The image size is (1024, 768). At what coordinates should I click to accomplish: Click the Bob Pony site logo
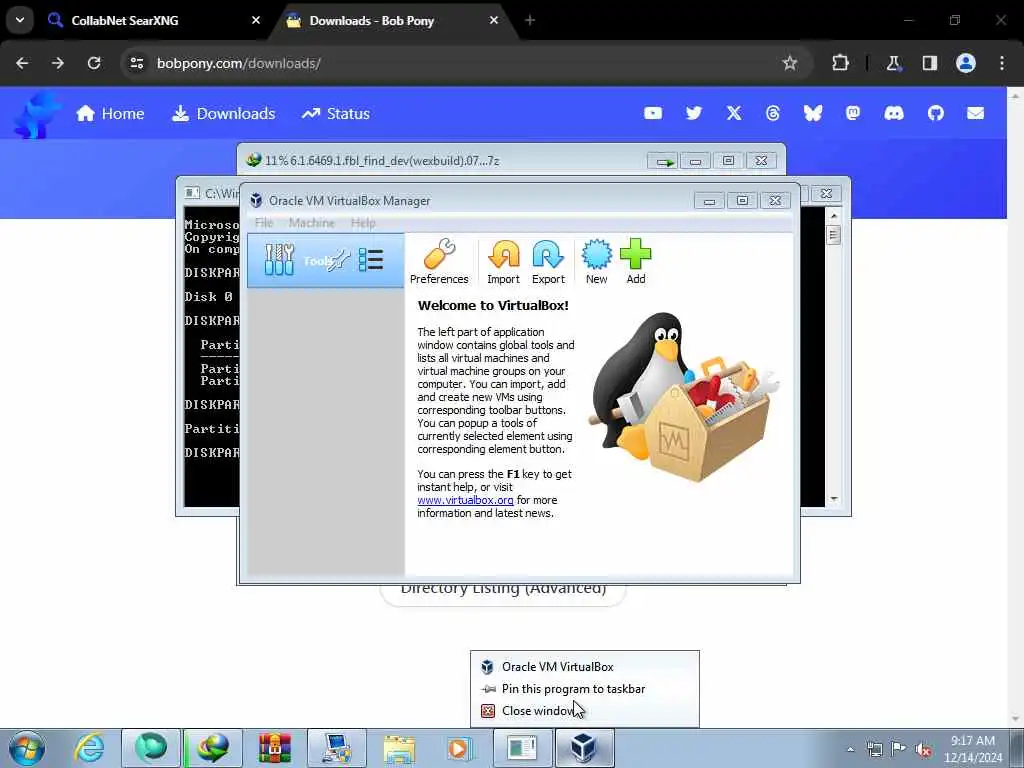point(36,114)
